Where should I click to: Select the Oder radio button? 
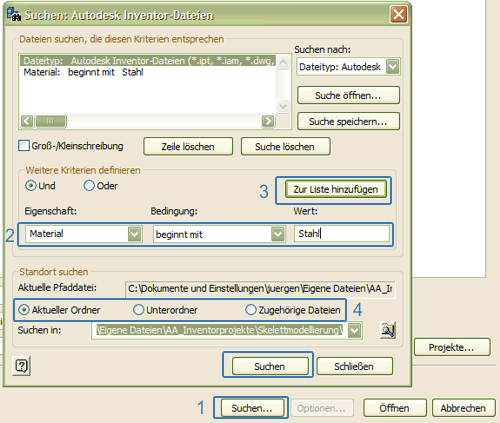(89, 185)
